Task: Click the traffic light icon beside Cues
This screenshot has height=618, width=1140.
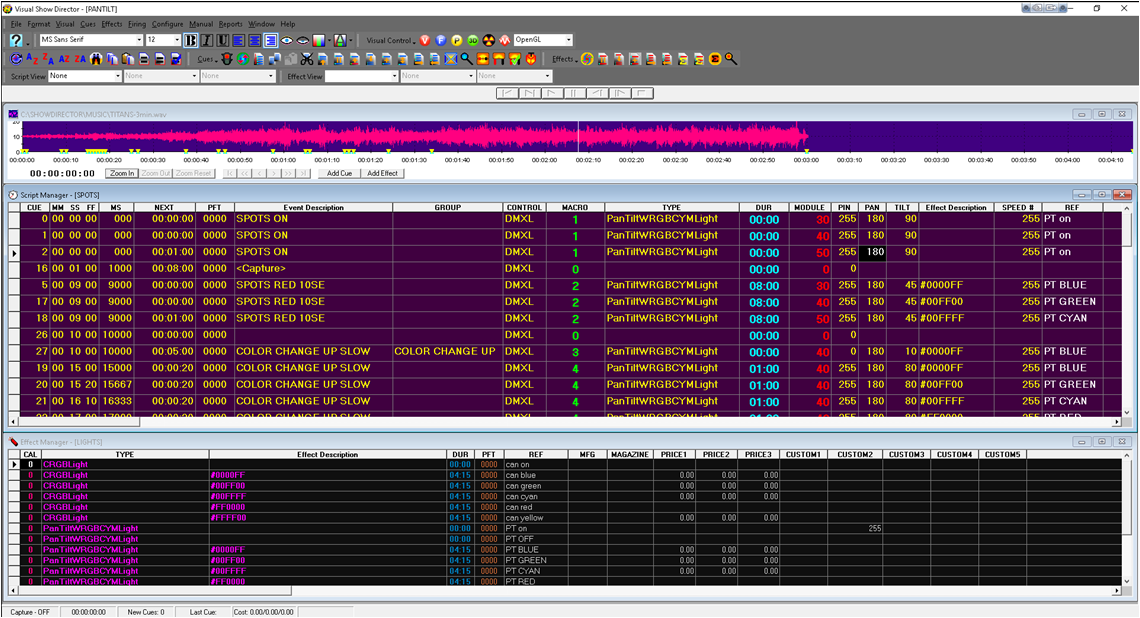Action: [227, 59]
